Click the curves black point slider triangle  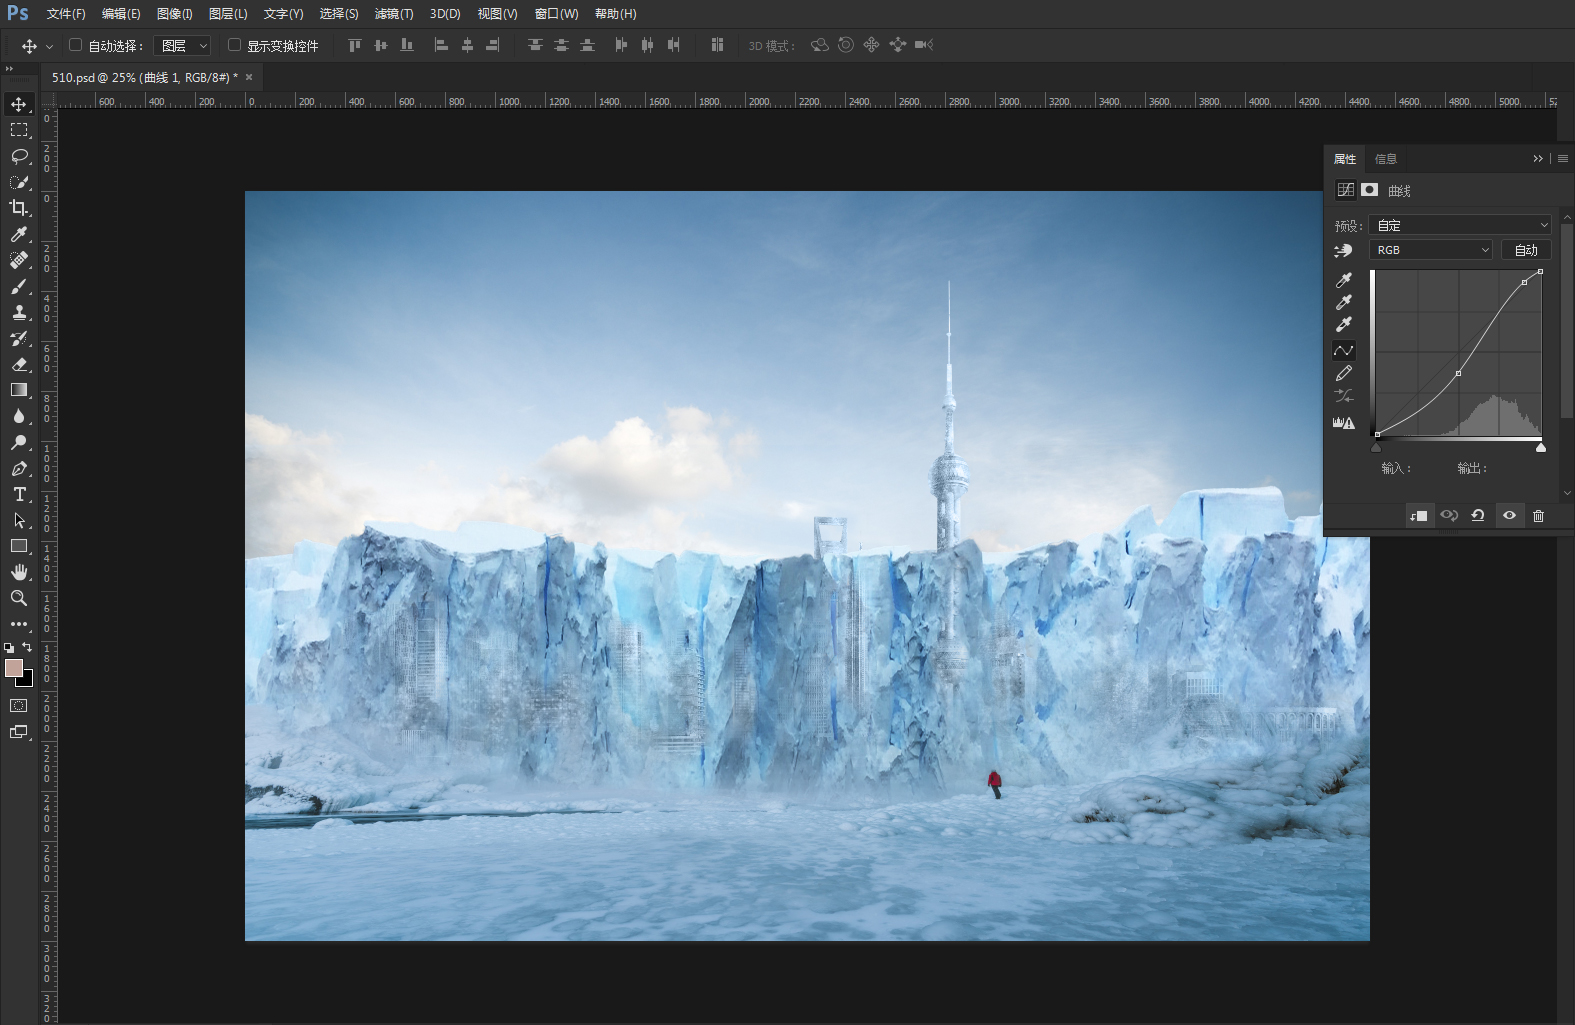click(x=1376, y=447)
